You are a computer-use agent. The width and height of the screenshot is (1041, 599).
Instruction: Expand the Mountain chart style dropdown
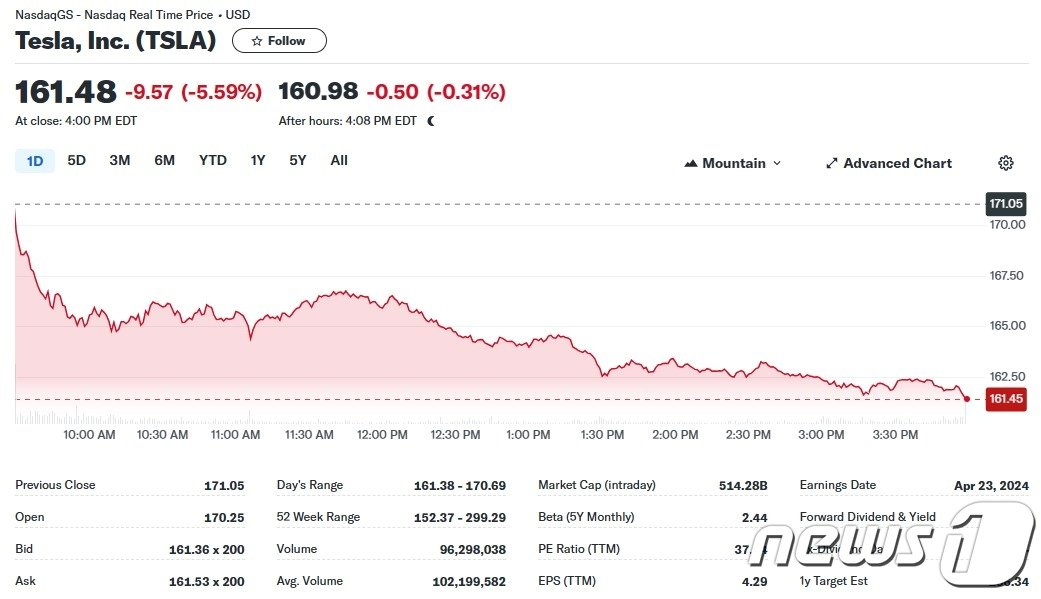coord(777,163)
